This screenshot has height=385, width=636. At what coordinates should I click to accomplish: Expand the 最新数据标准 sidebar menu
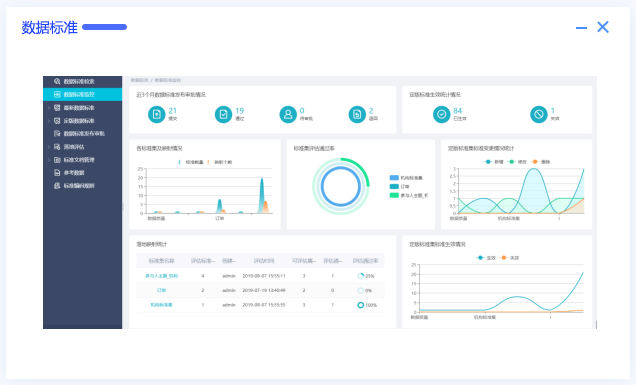tap(82, 108)
